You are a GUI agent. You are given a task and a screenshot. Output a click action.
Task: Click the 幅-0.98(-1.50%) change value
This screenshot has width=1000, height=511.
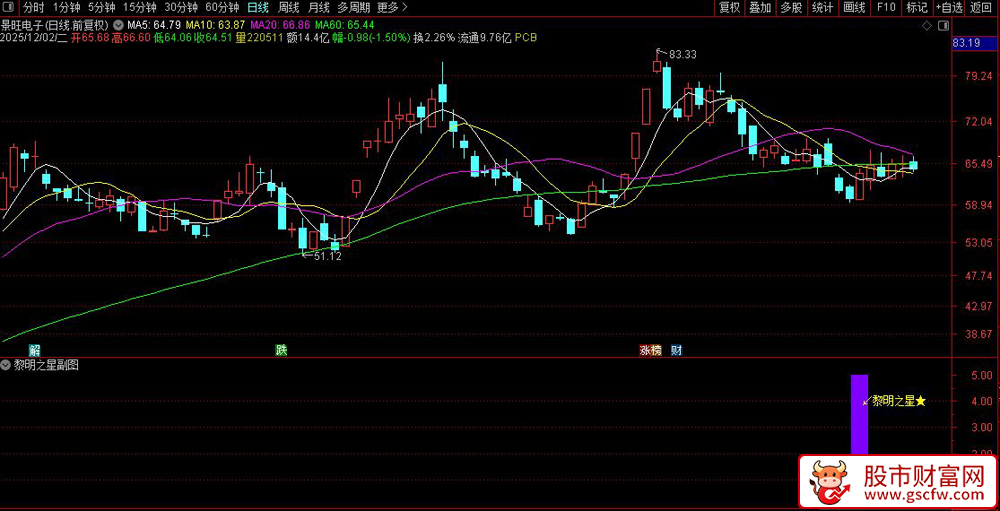[371, 38]
